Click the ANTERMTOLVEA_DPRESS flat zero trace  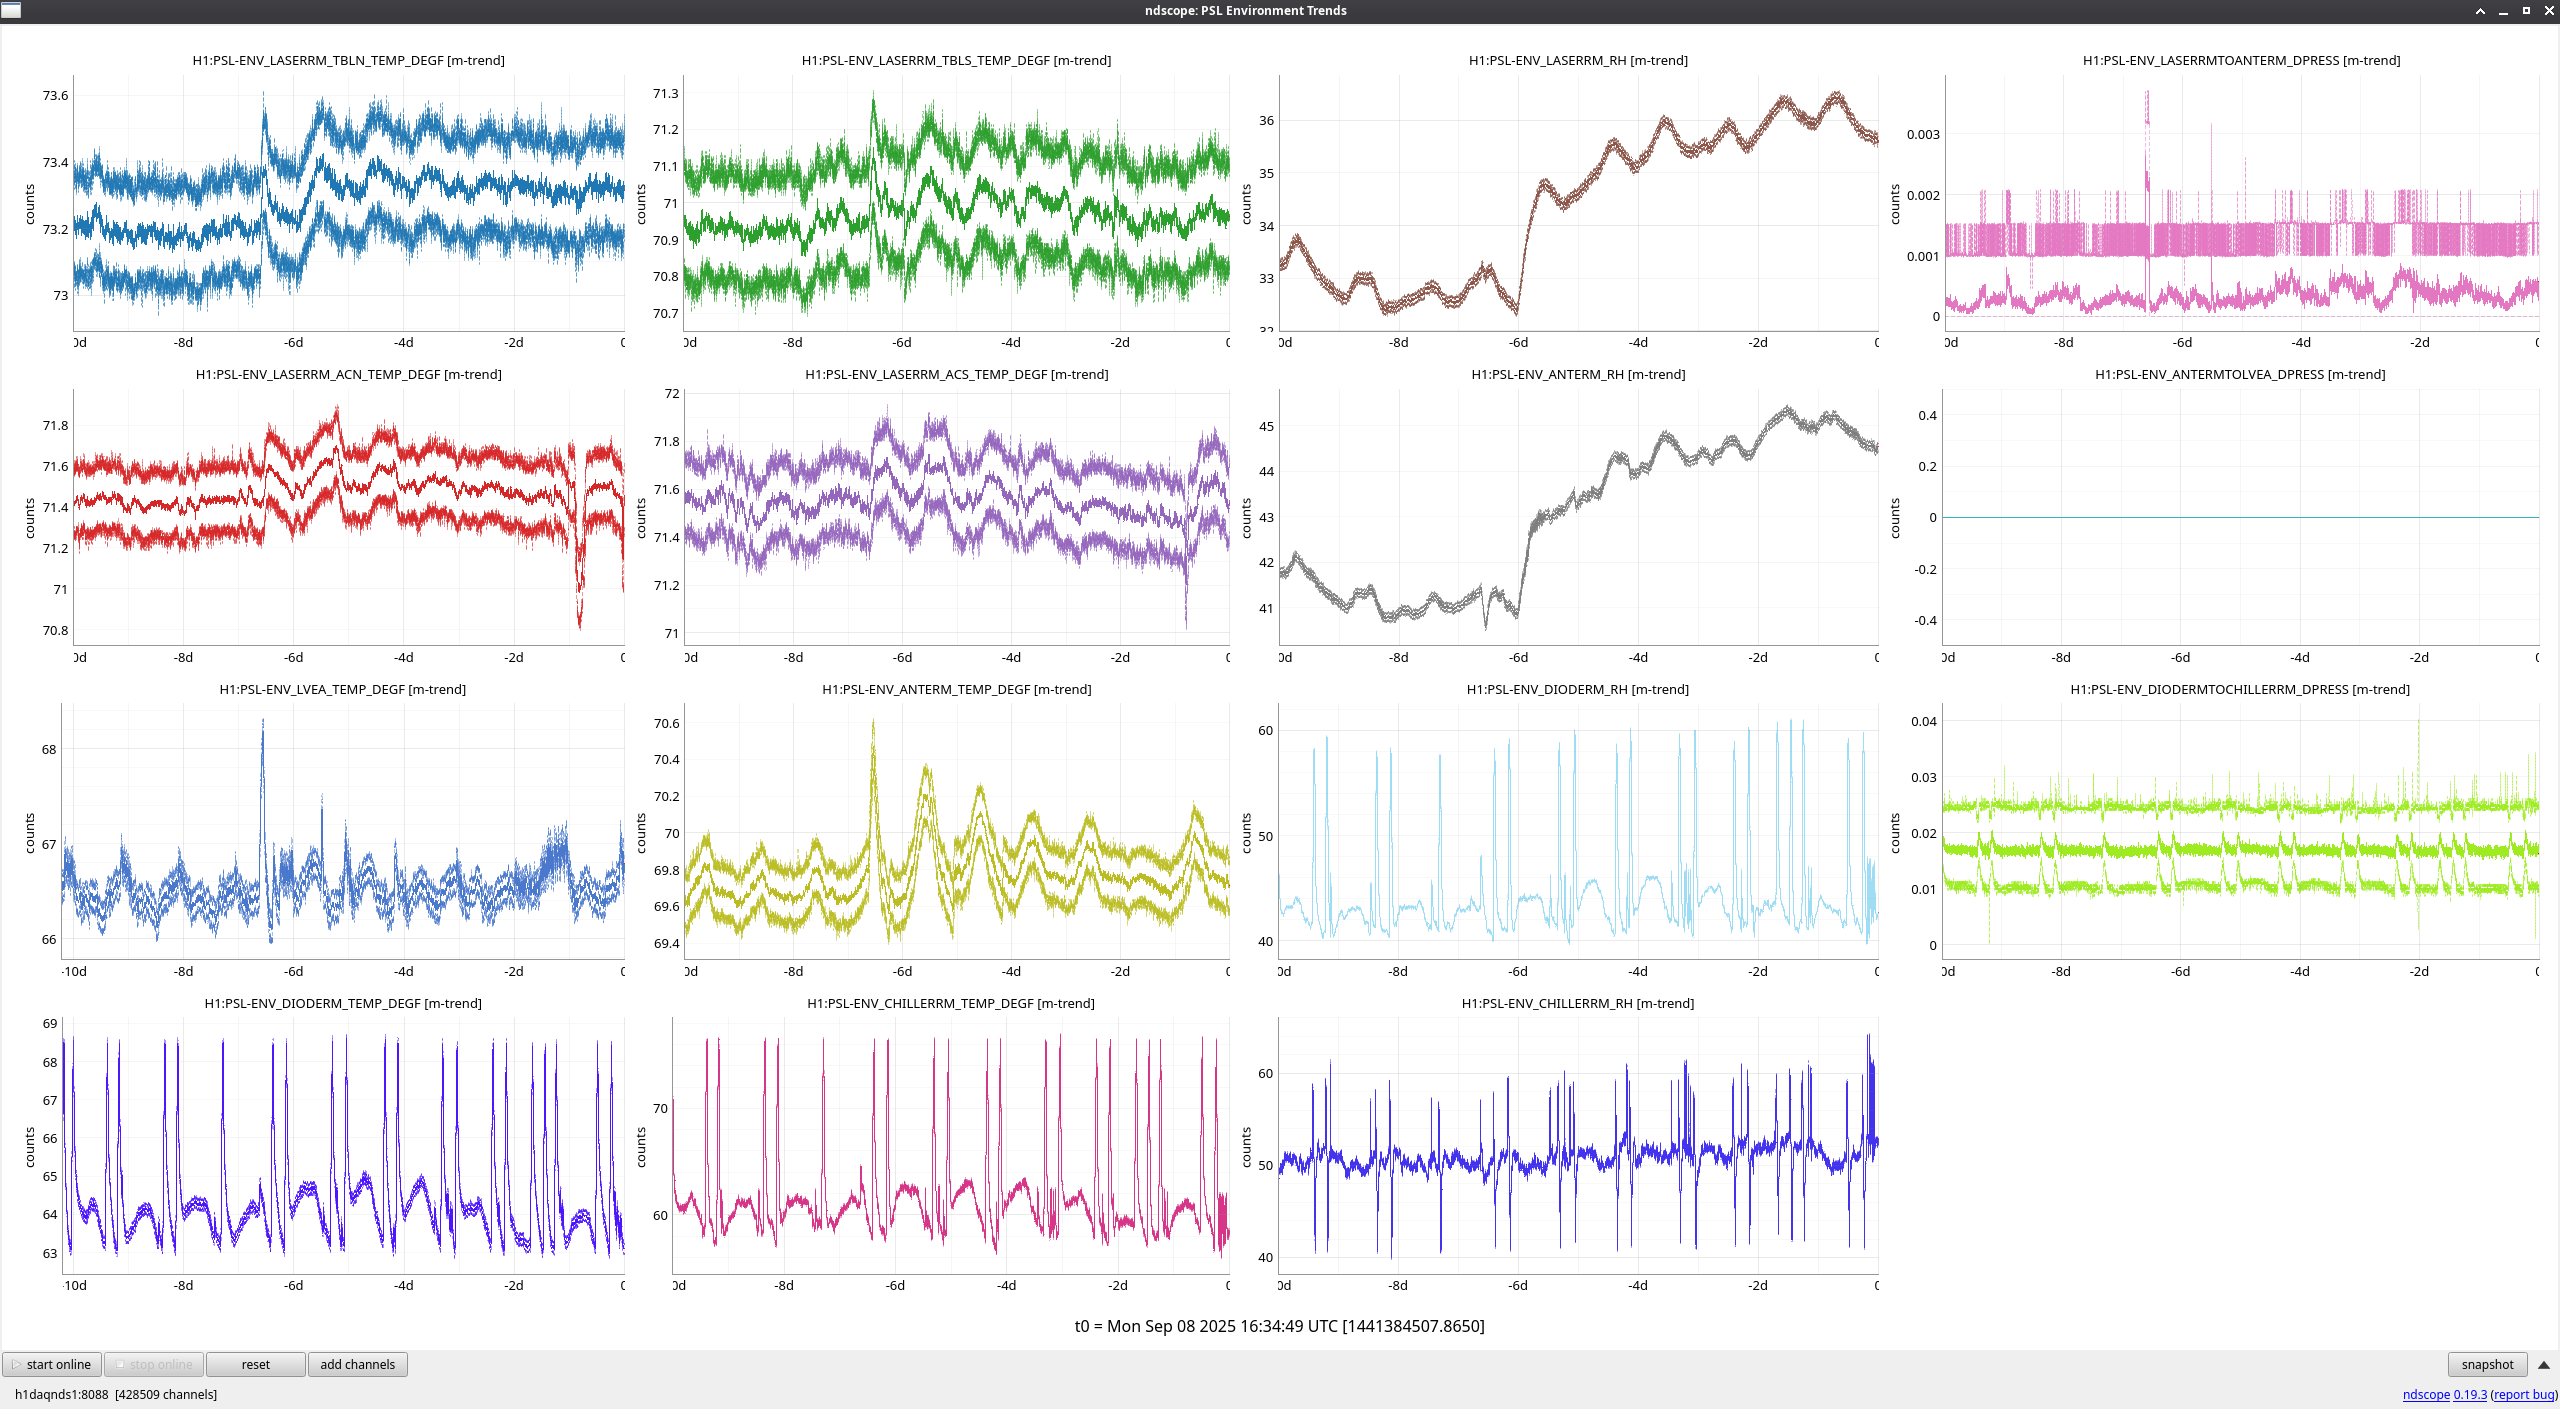(2240, 517)
